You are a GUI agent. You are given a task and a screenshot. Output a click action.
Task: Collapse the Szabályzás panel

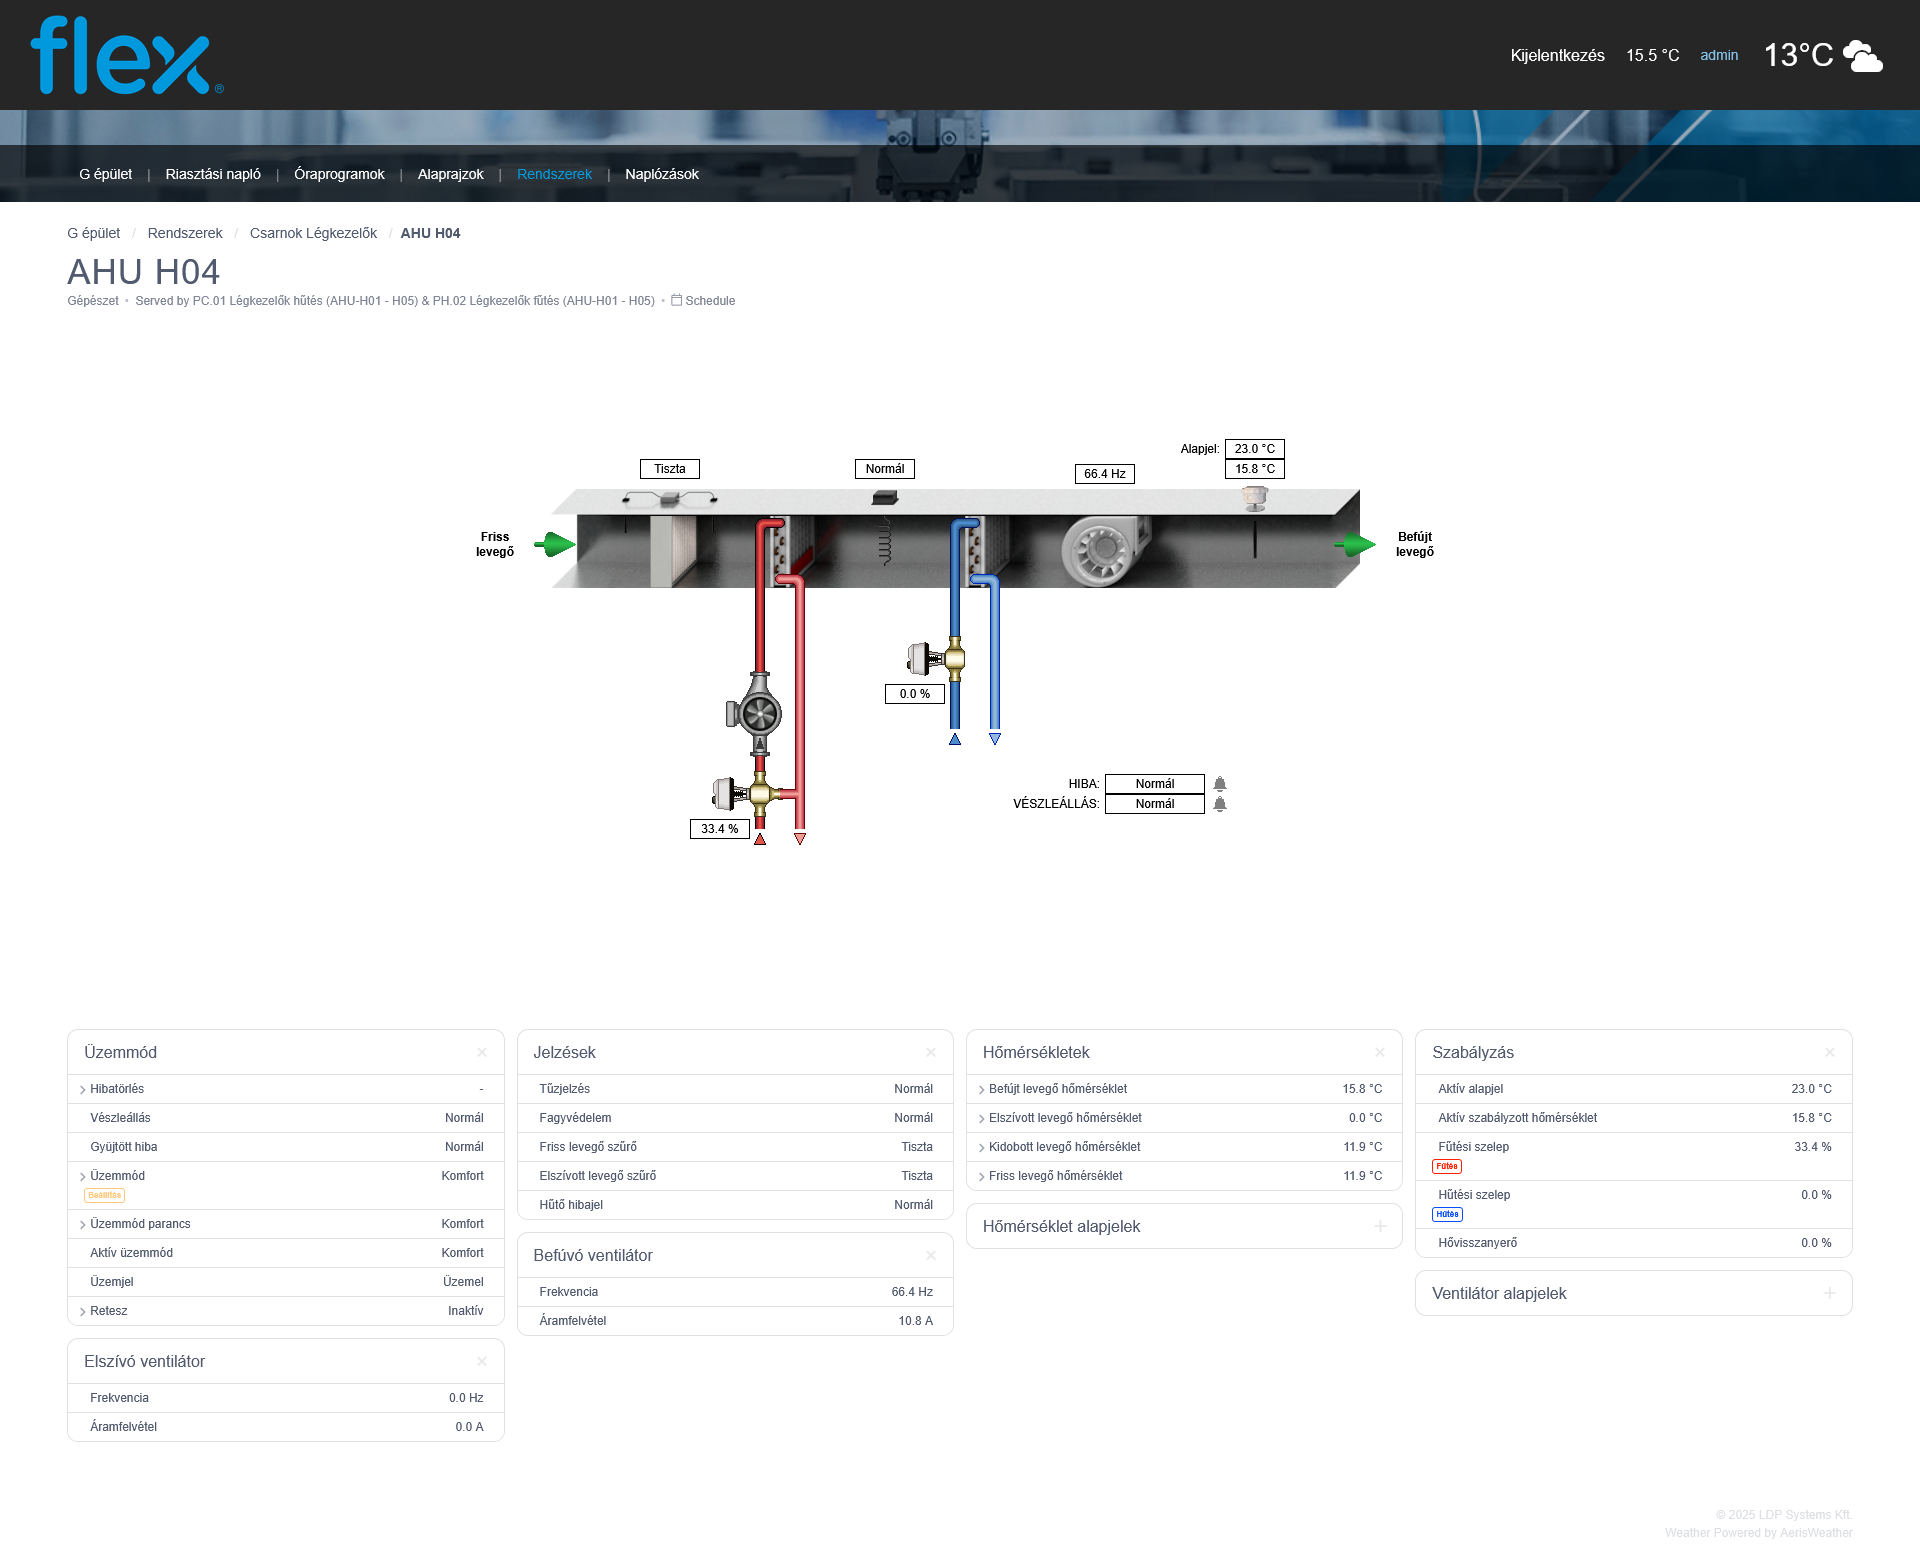1829,1053
